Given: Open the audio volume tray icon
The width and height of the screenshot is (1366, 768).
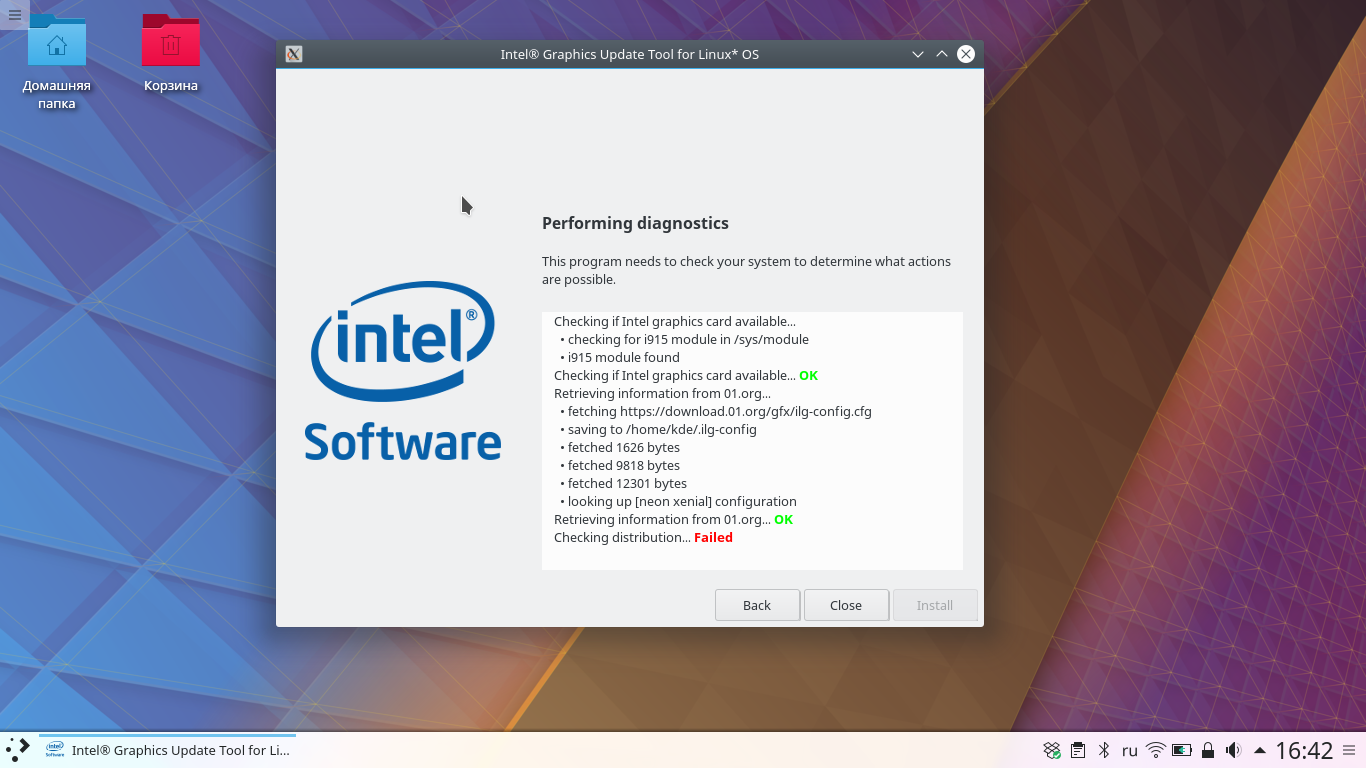Looking at the screenshot, I should (x=1234, y=750).
